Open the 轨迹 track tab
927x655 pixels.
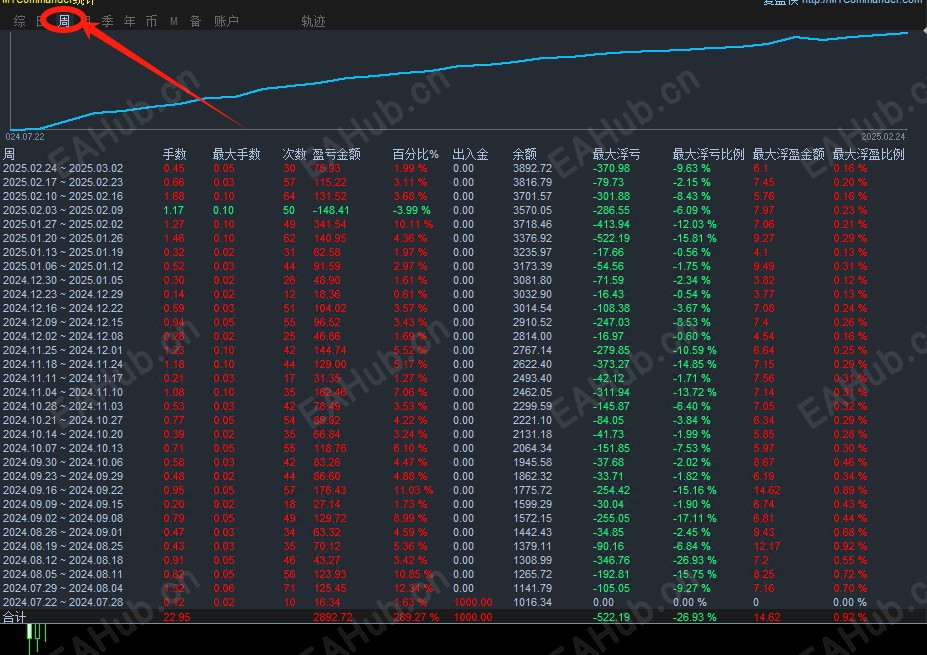(x=313, y=21)
